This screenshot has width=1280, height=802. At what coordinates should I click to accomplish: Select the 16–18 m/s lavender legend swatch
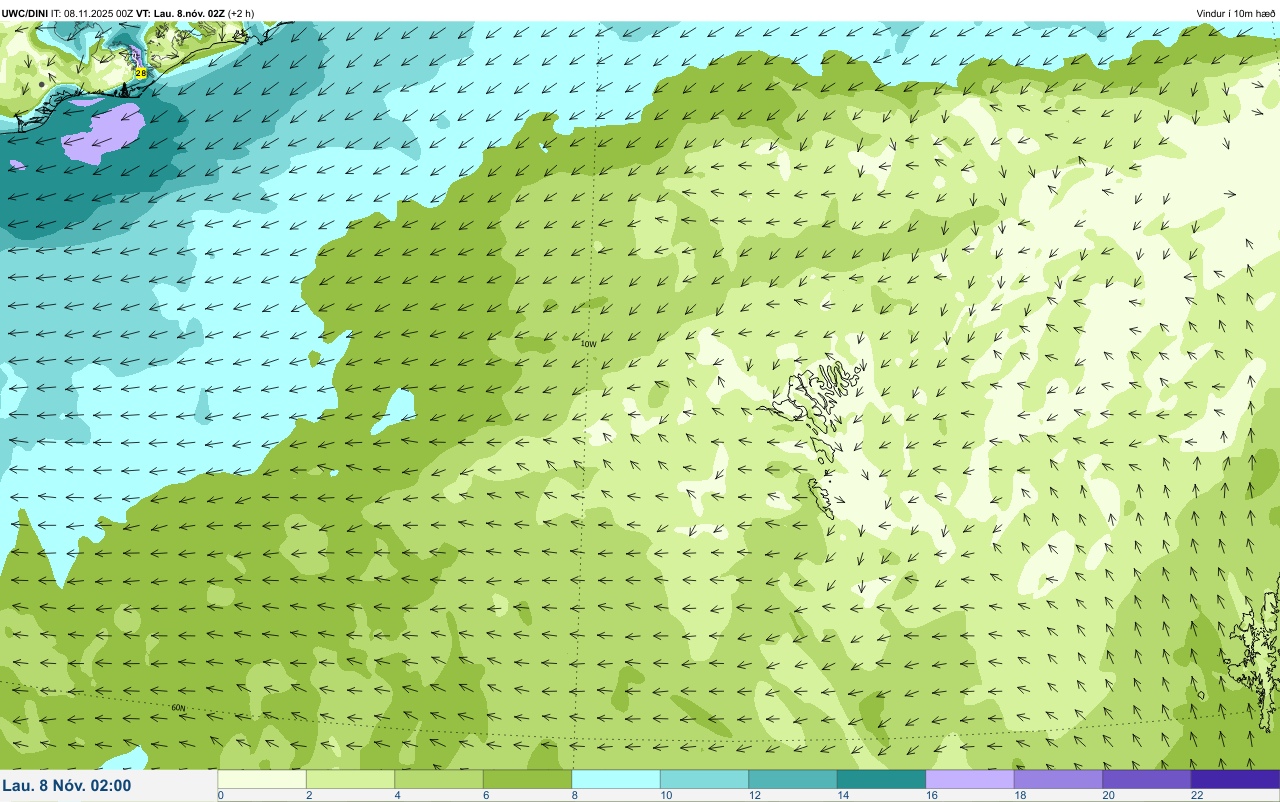click(x=970, y=779)
